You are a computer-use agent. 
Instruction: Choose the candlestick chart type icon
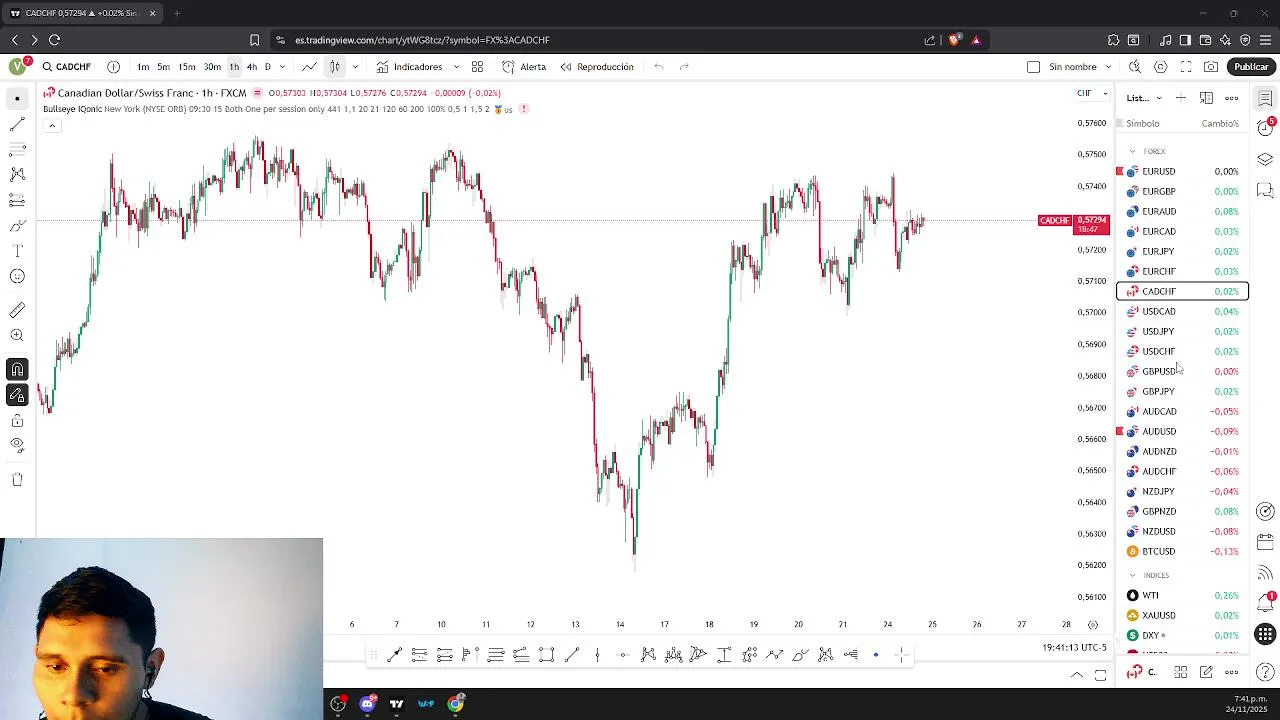pos(335,67)
